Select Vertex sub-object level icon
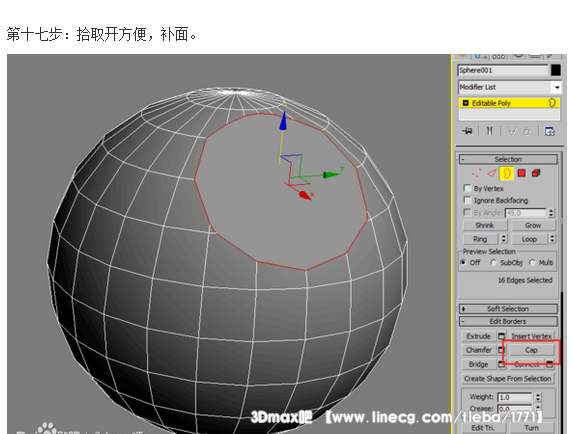This screenshot has width=572, height=434. pyautogui.click(x=476, y=173)
